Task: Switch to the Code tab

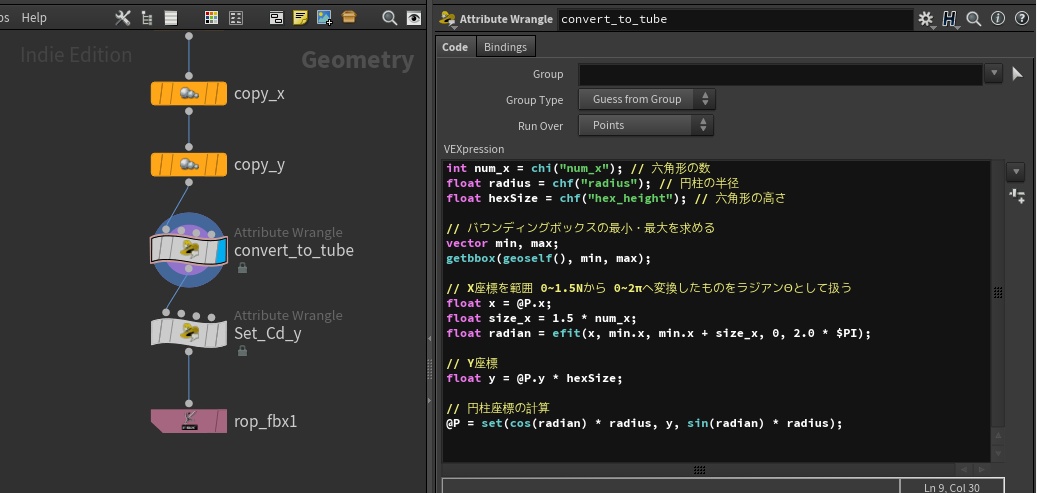Action: (x=455, y=47)
